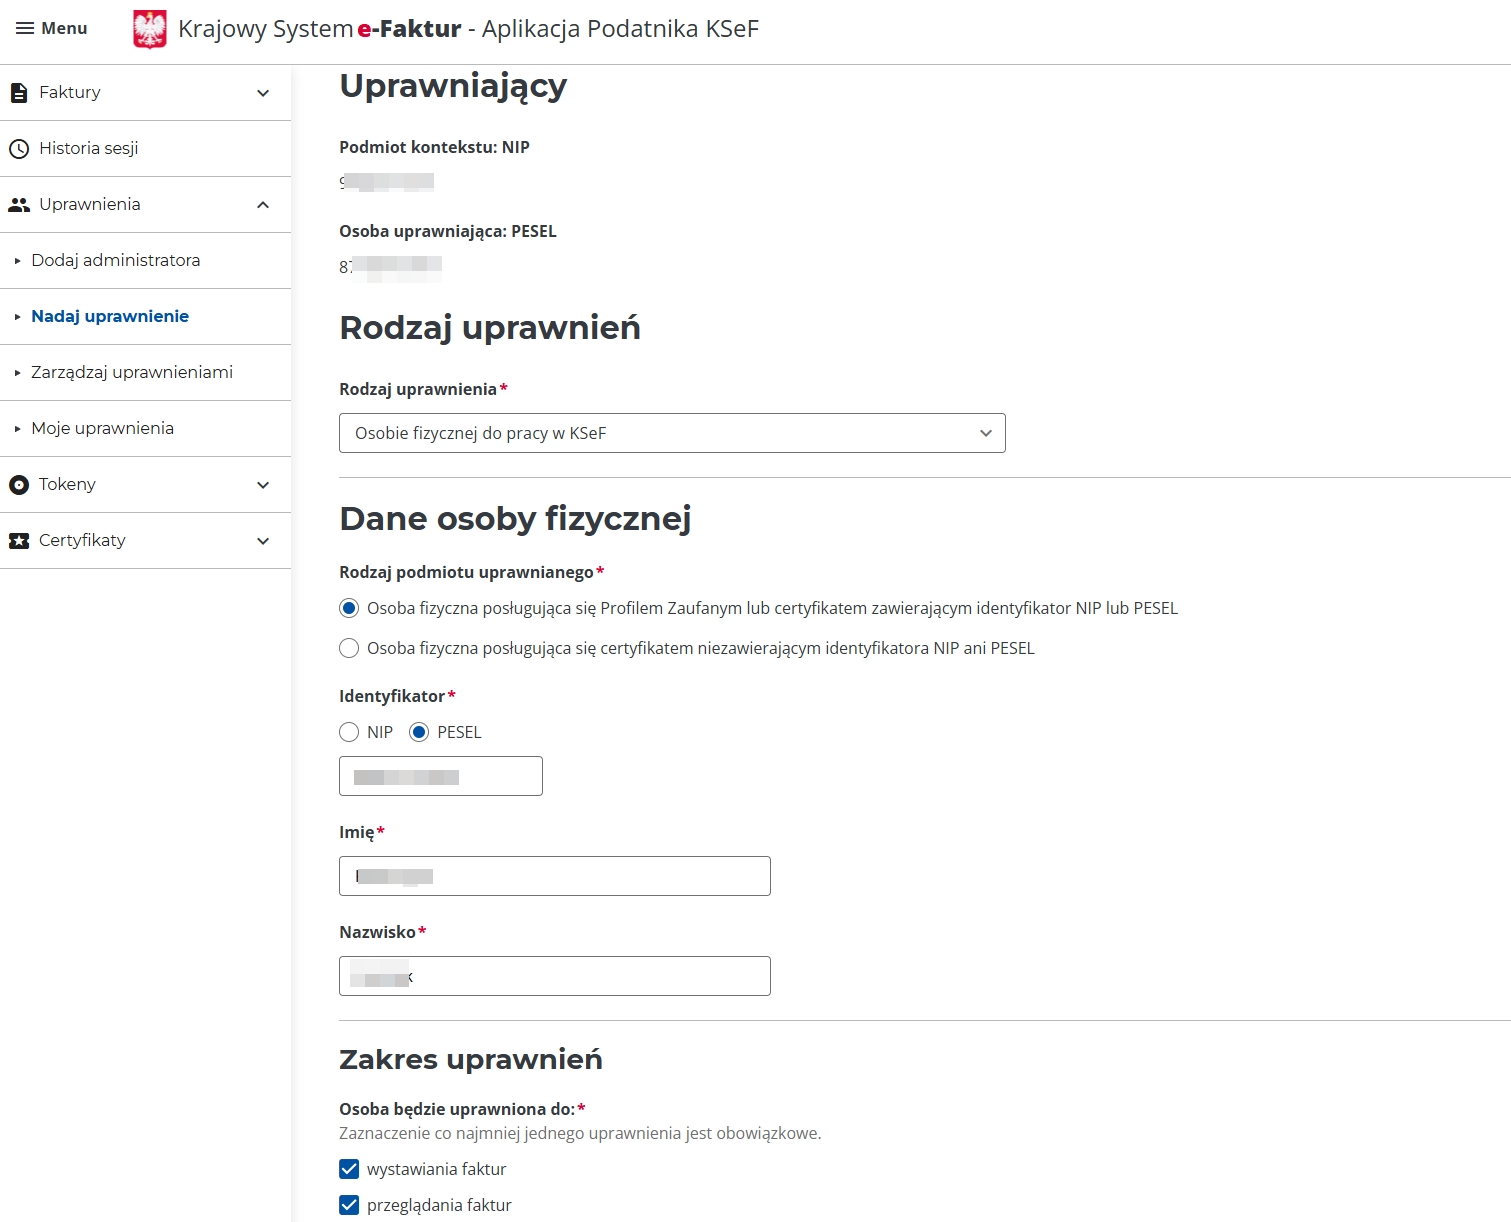Open the Rodzaj uprawnienia dropdown
This screenshot has width=1511, height=1222.
click(x=672, y=433)
